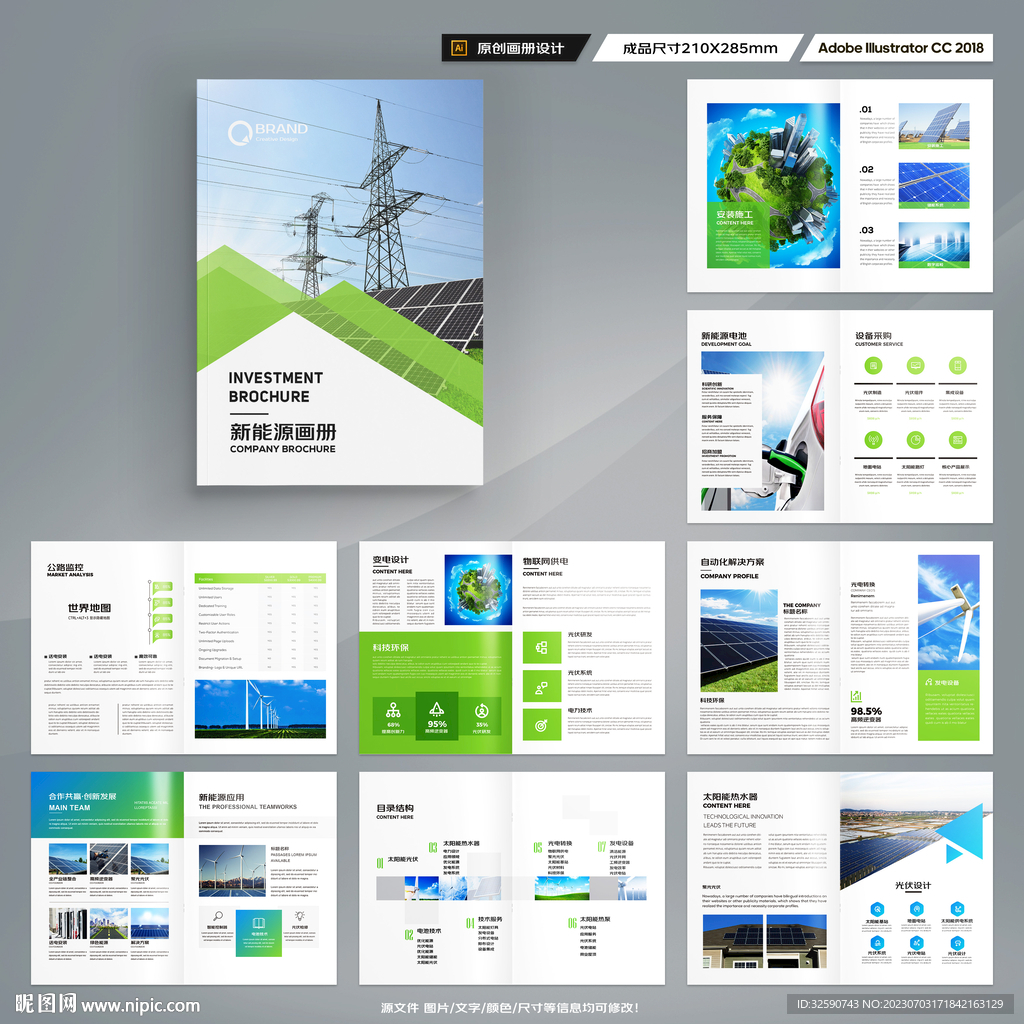Click the wind turbine field photo

pos(260,709)
